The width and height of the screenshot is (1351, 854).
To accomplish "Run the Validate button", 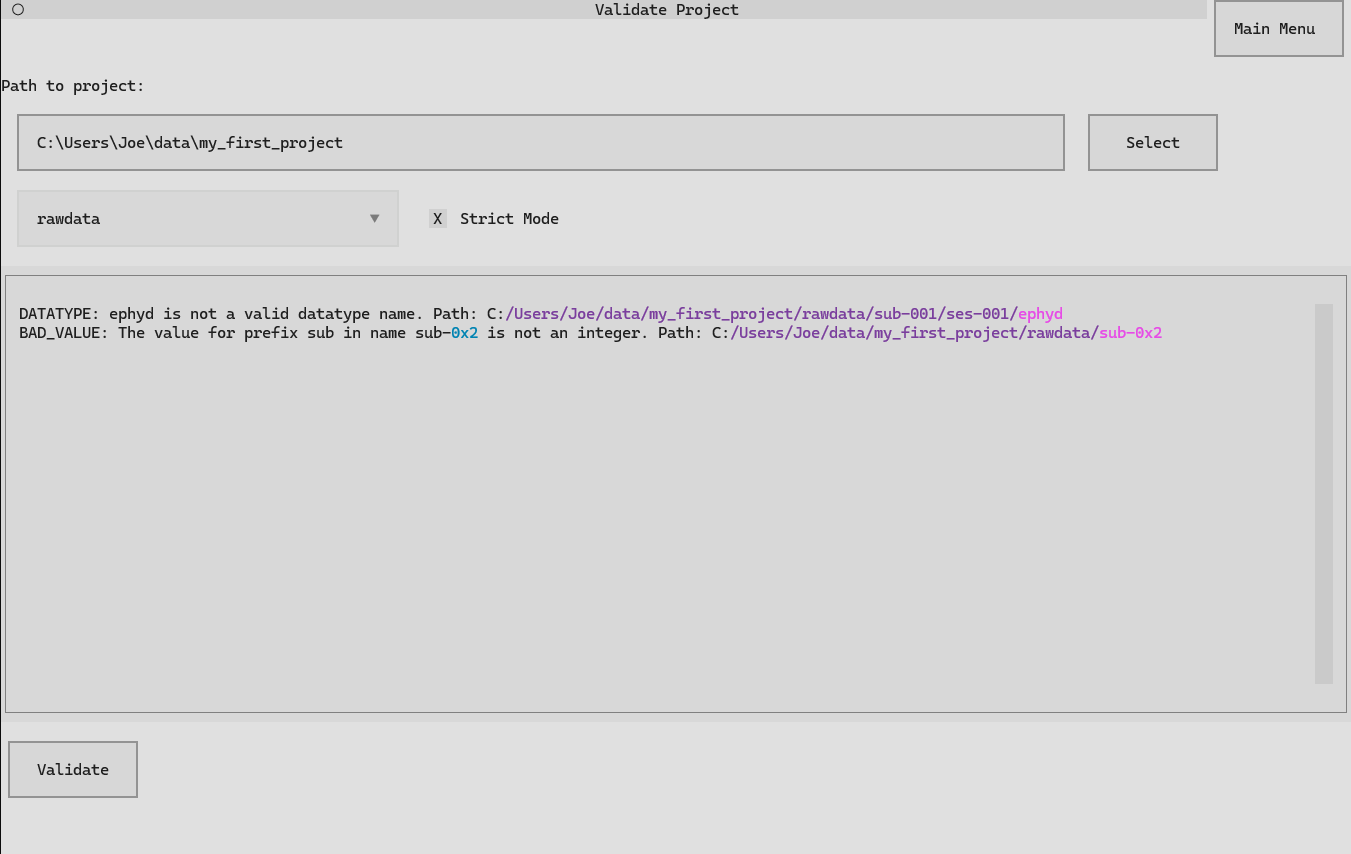I will click(x=73, y=770).
